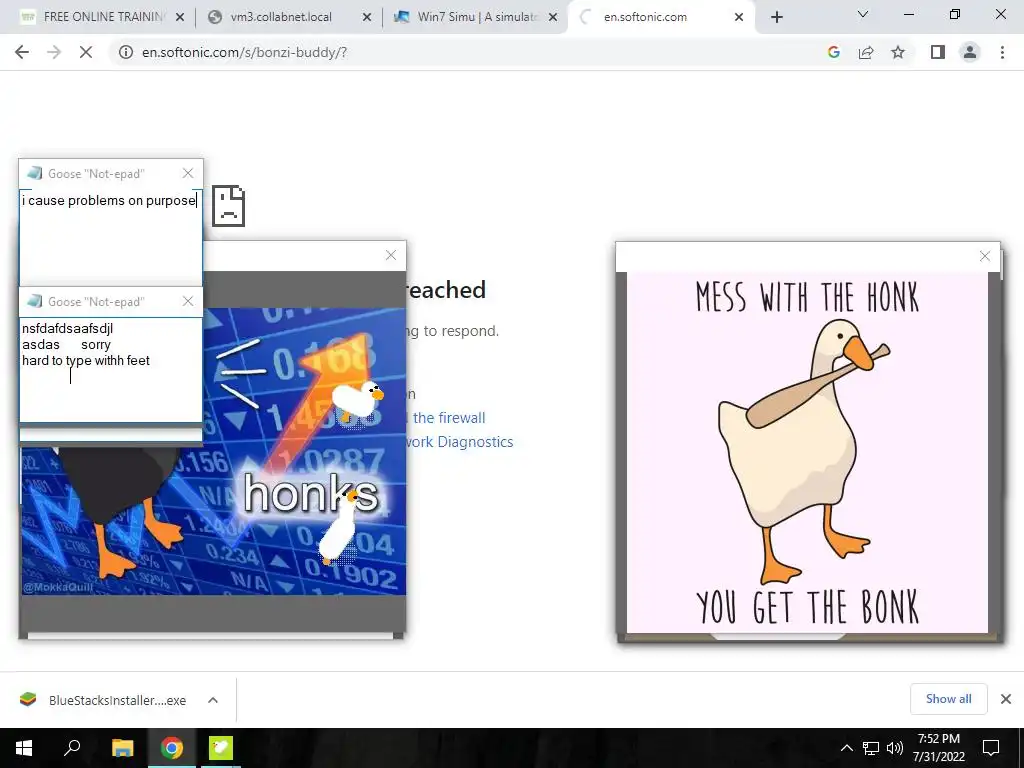
Task: Open the Chrome profile avatar
Action: click(x=970, y=52)
